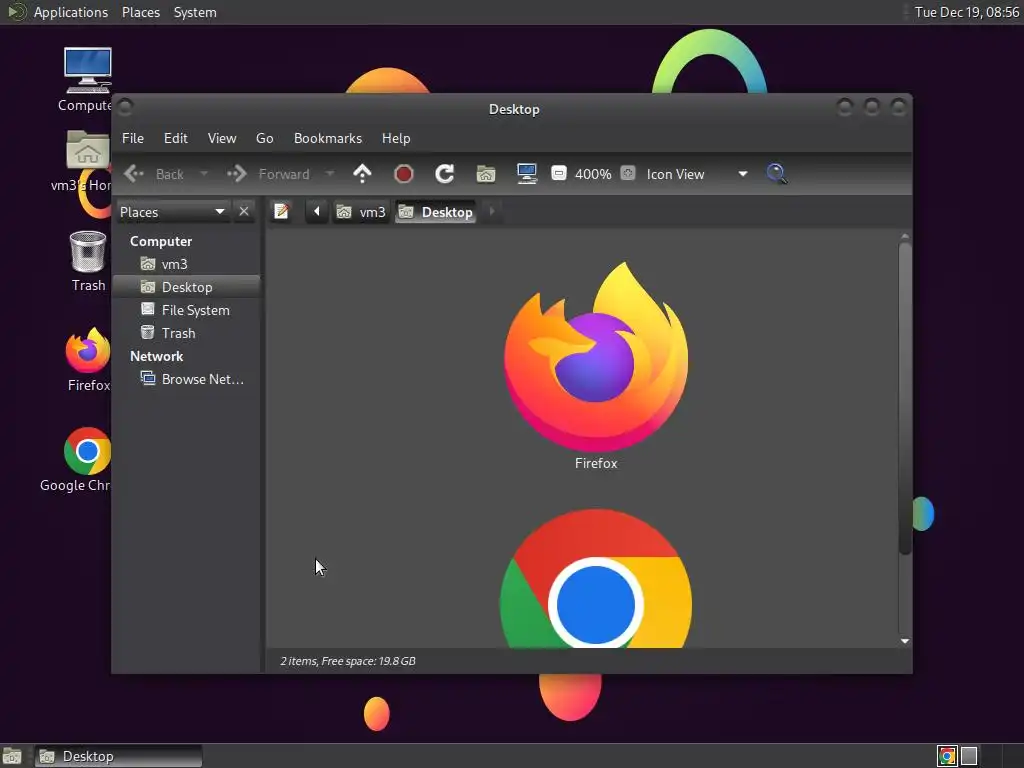The width and height of the screenshot is (1024, 768).
Task: Open the Places panel menu
Action: pyautogui.click(x=141, y=12)
